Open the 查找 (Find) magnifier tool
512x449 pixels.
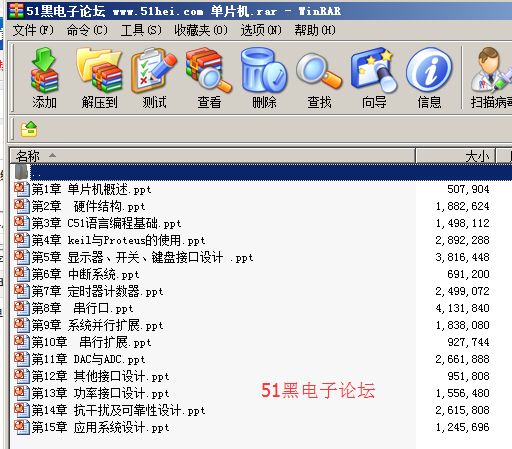tap(319, 78)
